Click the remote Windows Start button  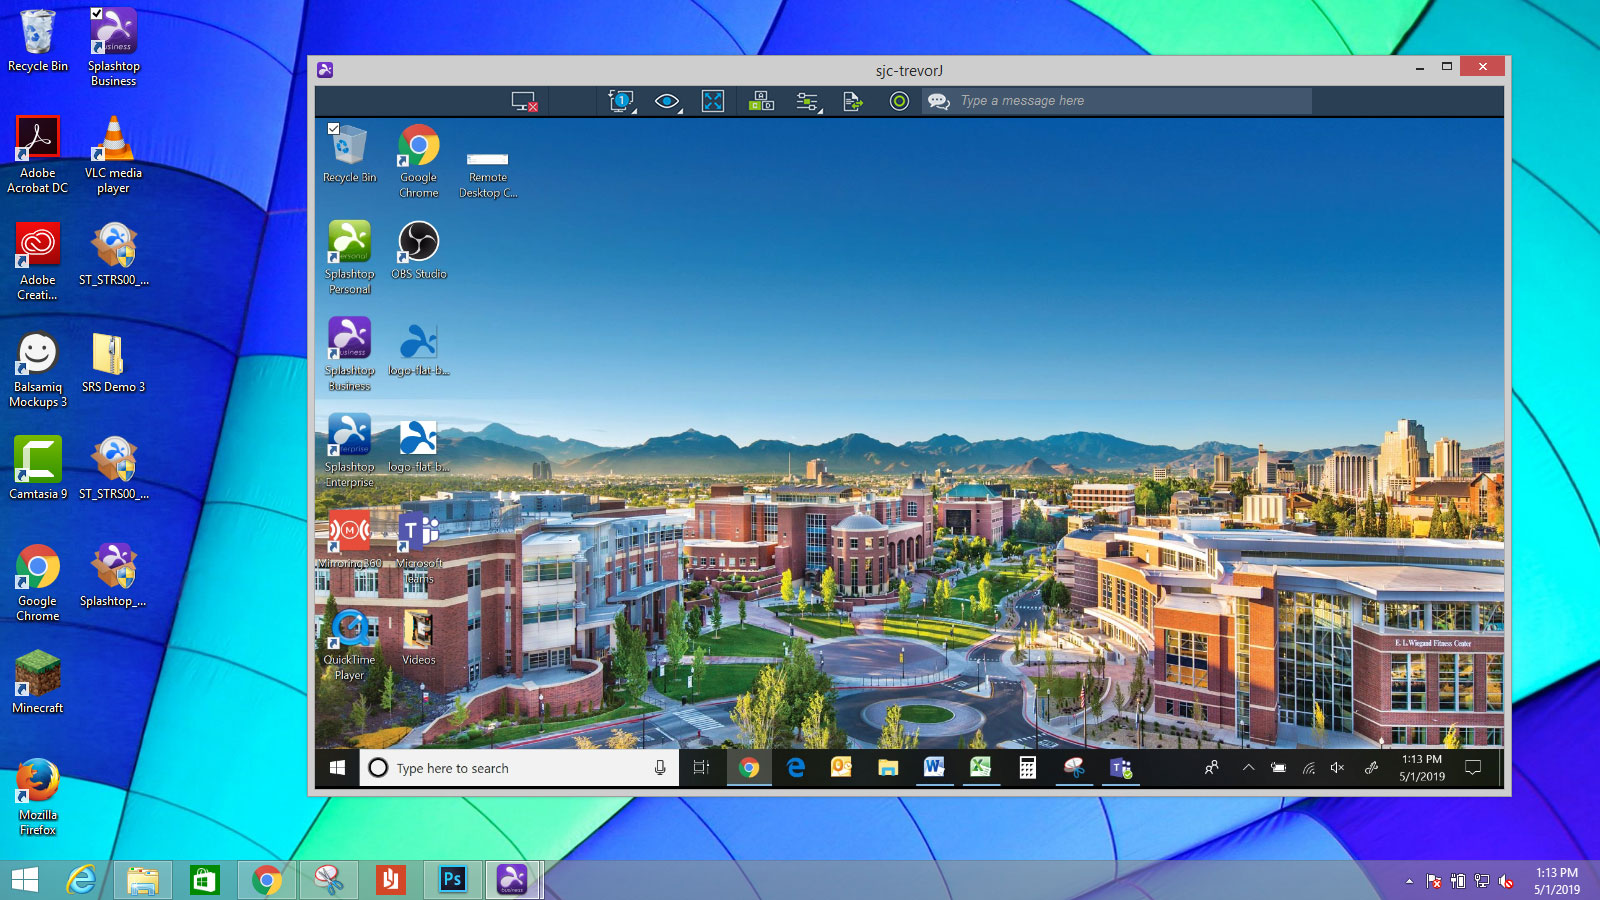point(337,768)
